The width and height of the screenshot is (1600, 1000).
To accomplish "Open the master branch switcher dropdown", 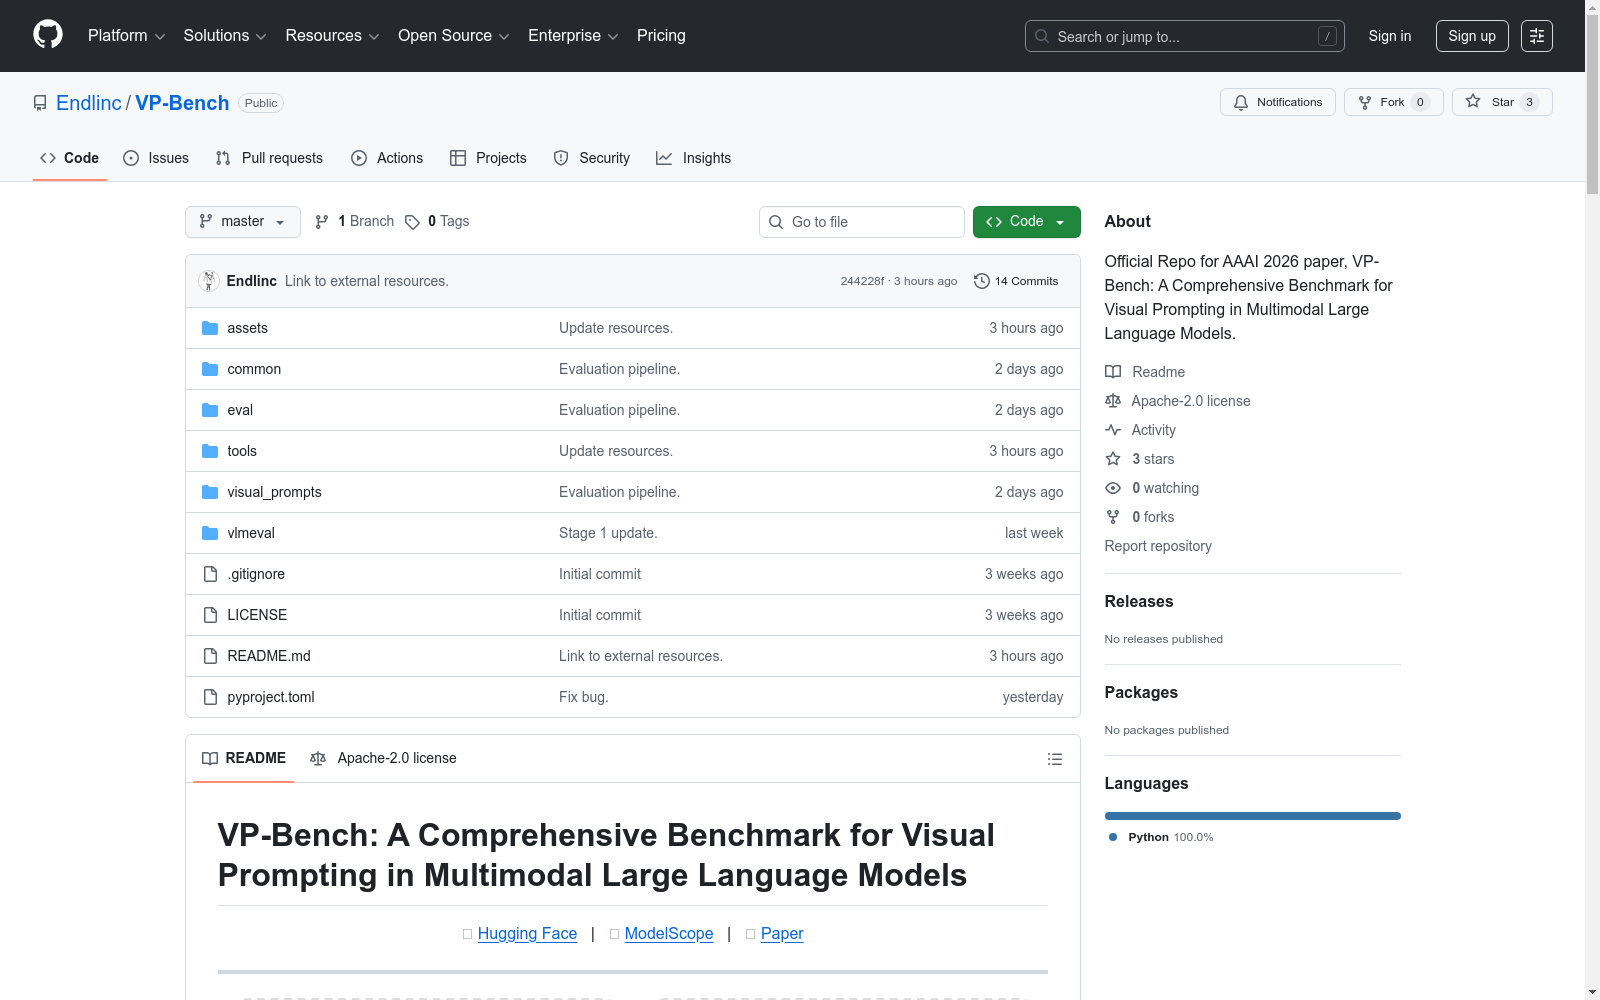I will (243, 222).
